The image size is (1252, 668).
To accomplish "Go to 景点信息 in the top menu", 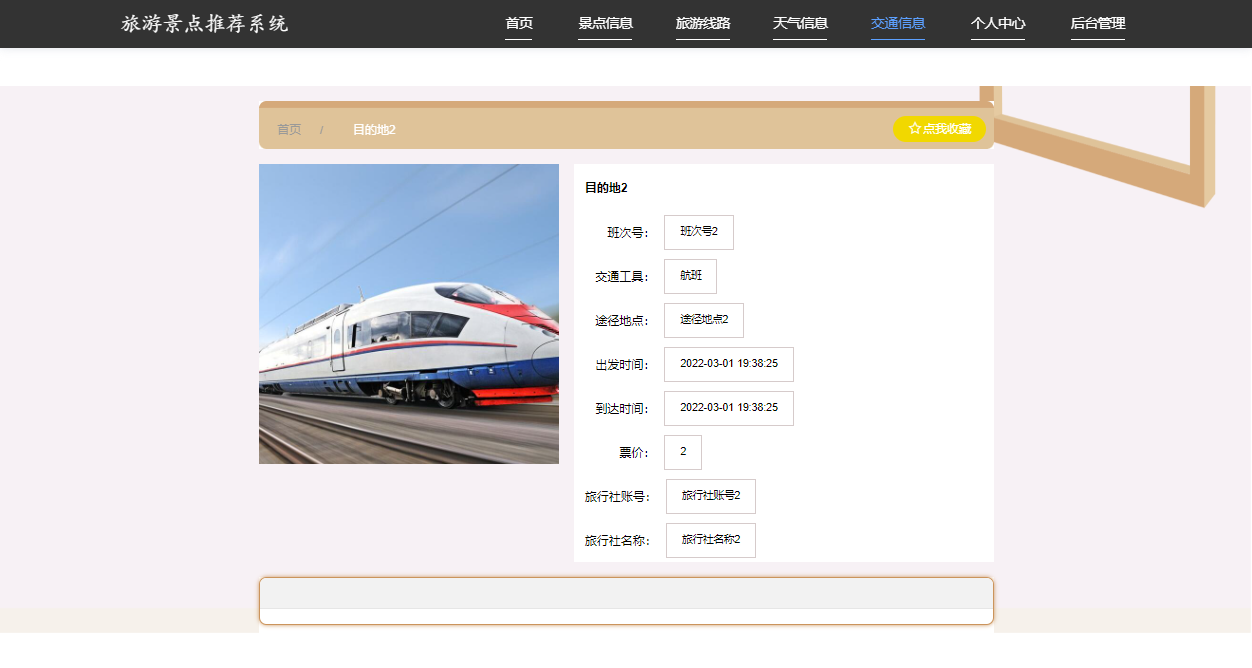I will (x=605, y=24).
